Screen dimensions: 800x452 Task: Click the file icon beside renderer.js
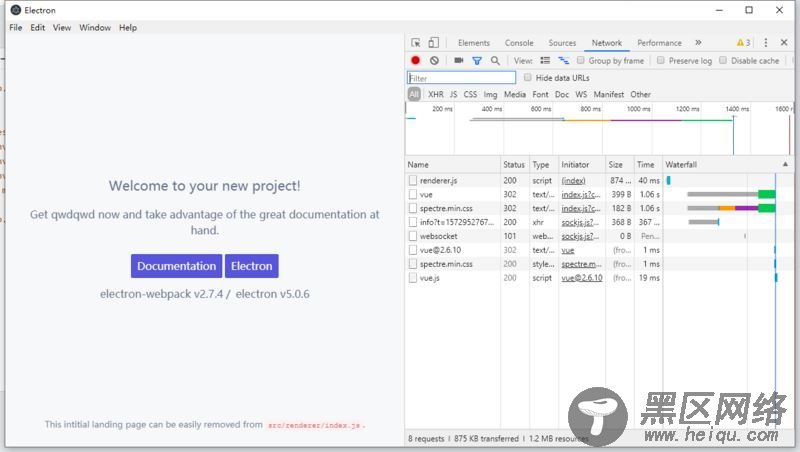coord(413,181)
